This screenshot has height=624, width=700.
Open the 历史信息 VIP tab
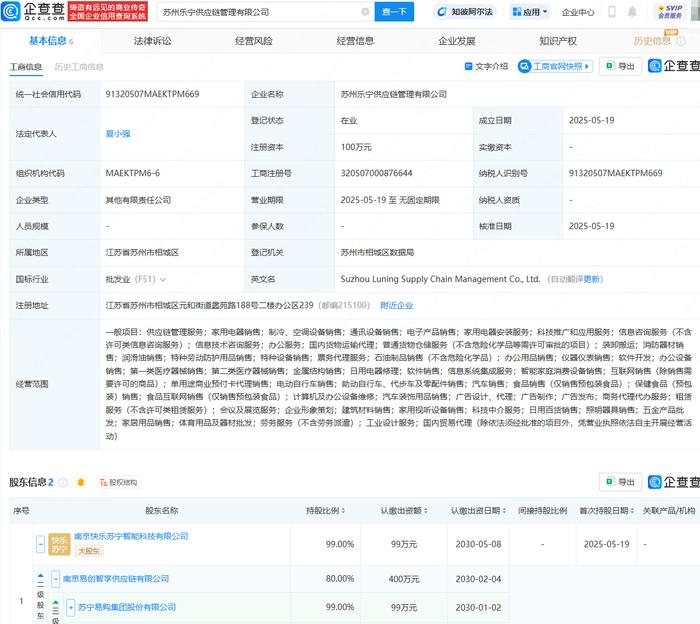652,41
